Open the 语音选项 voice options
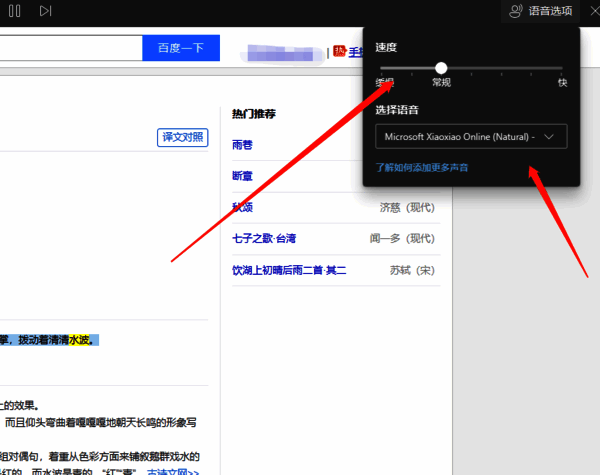Screen dimensions: 600x475 (x=541, y=11)
